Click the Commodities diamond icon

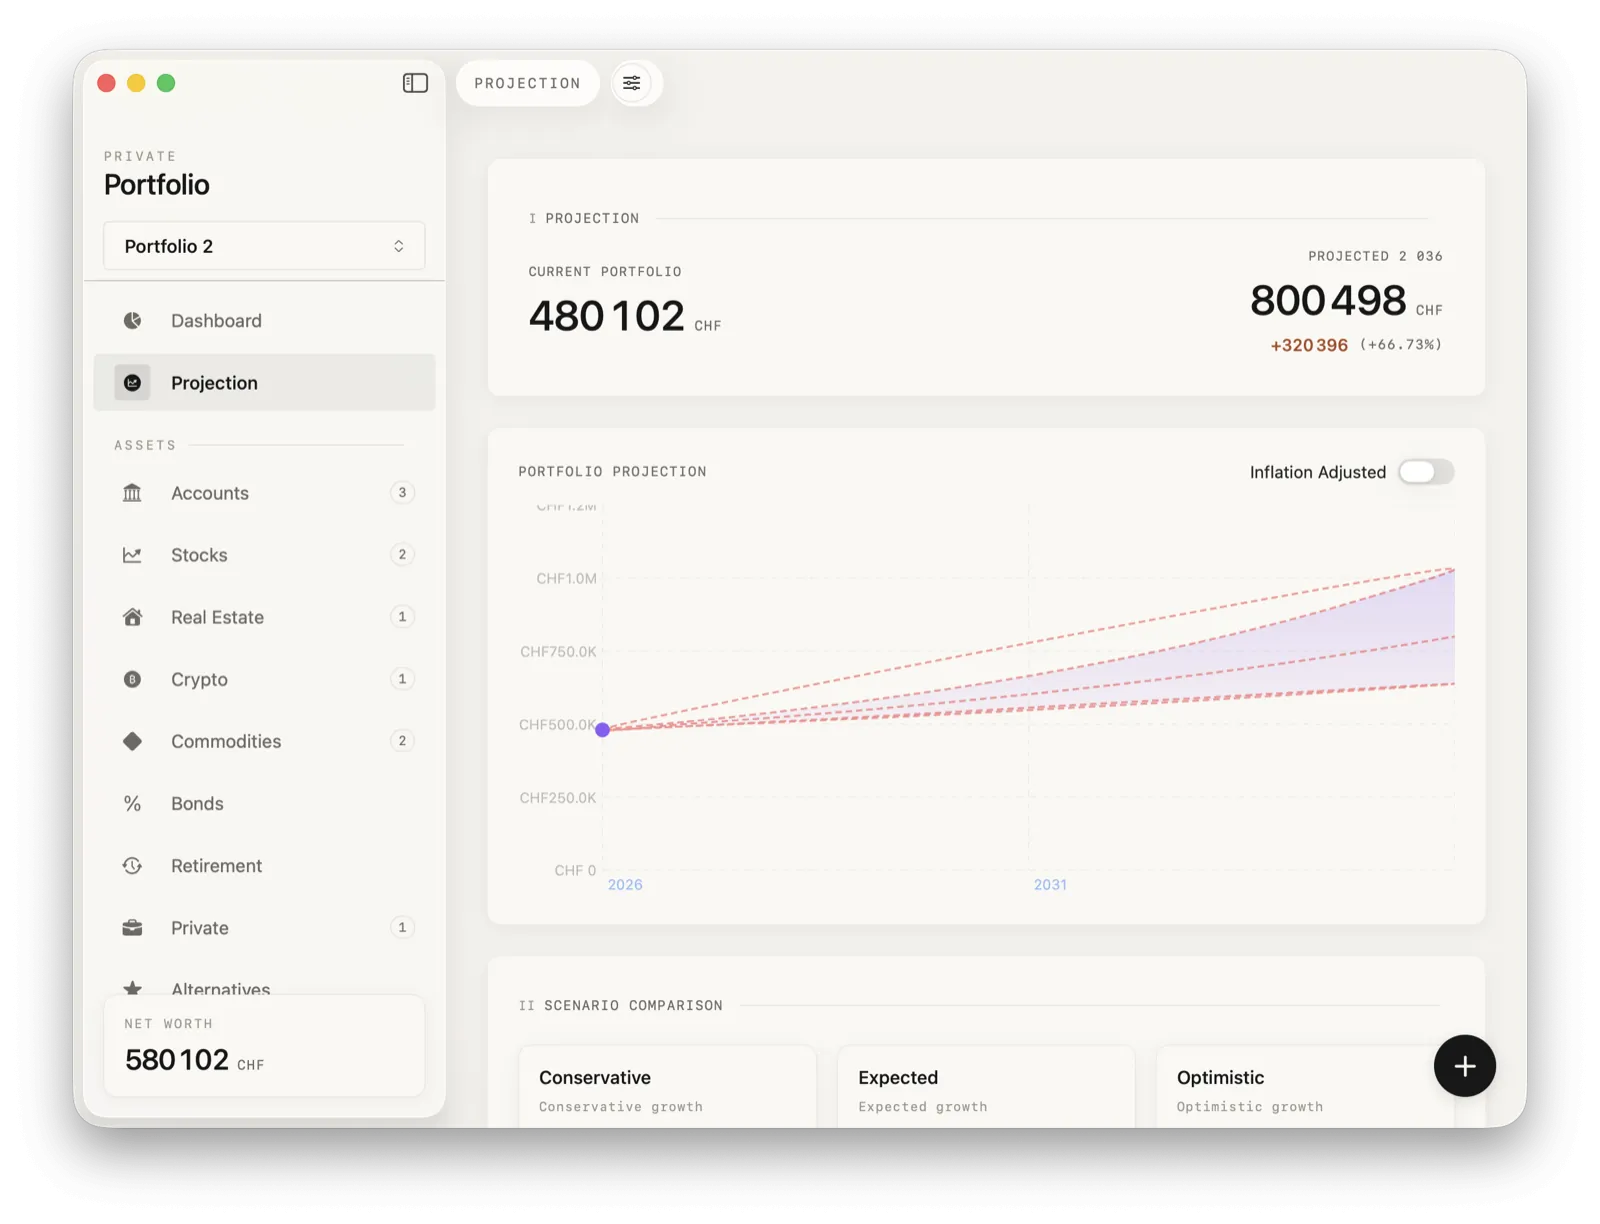click(132, 741)
